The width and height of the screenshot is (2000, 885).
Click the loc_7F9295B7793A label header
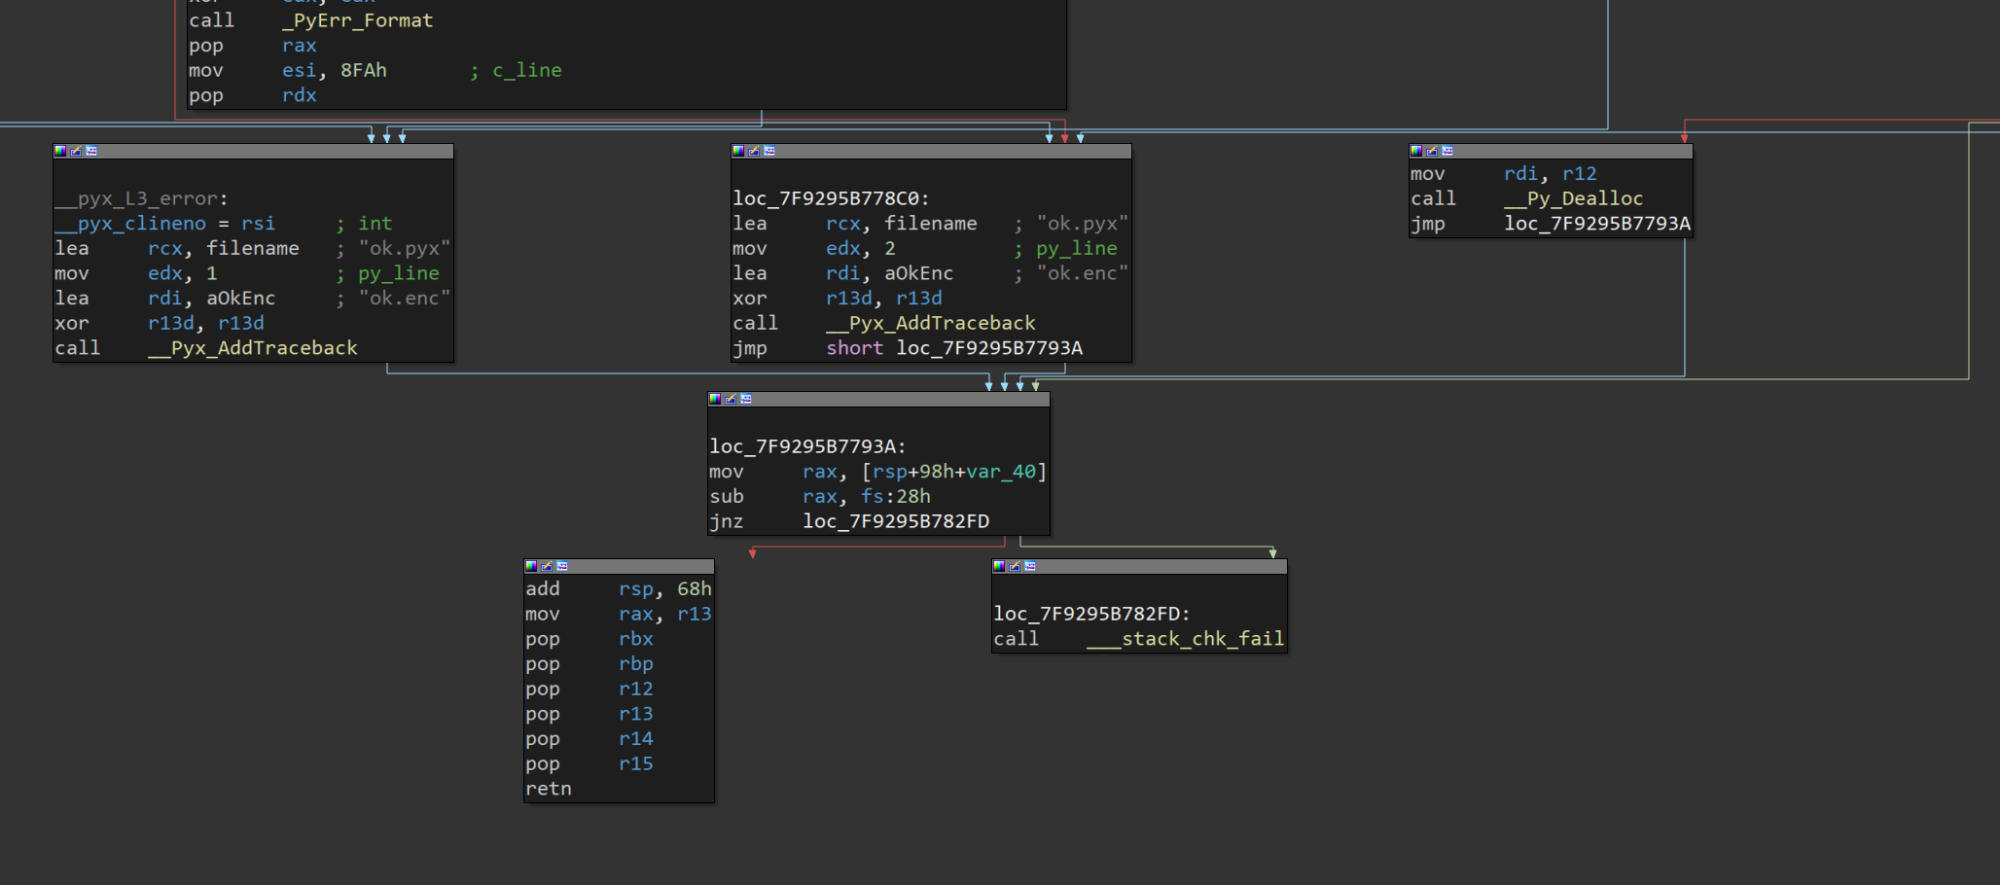coord(808,447)
